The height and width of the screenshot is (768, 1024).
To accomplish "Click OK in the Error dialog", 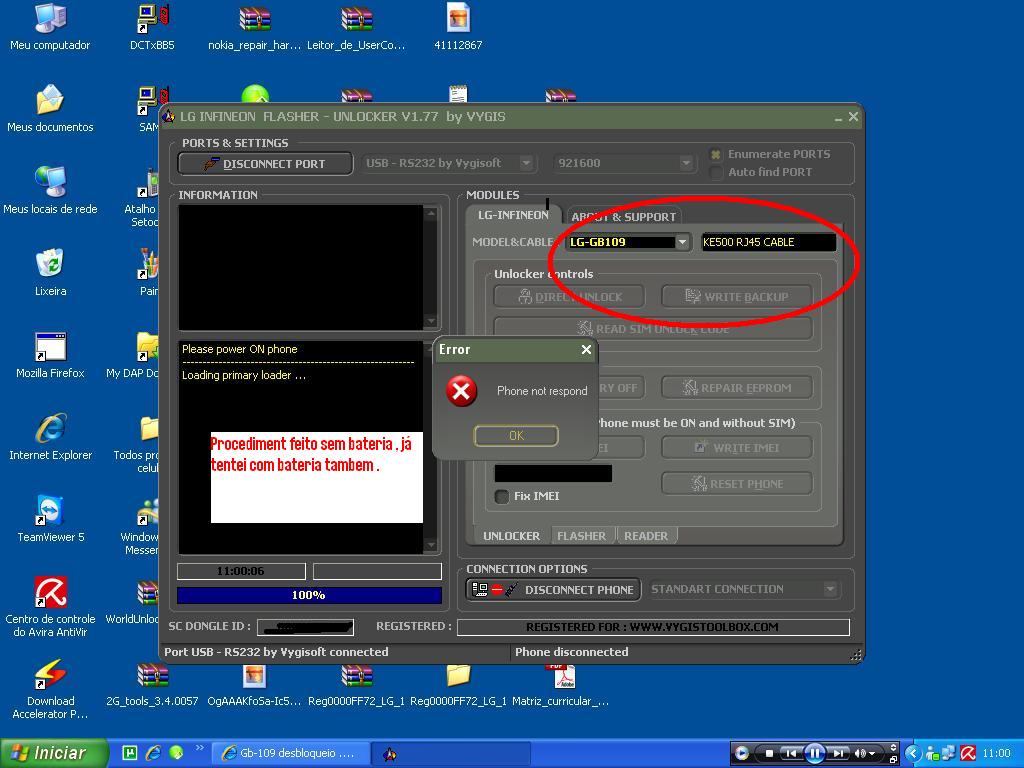I will 516,436.
